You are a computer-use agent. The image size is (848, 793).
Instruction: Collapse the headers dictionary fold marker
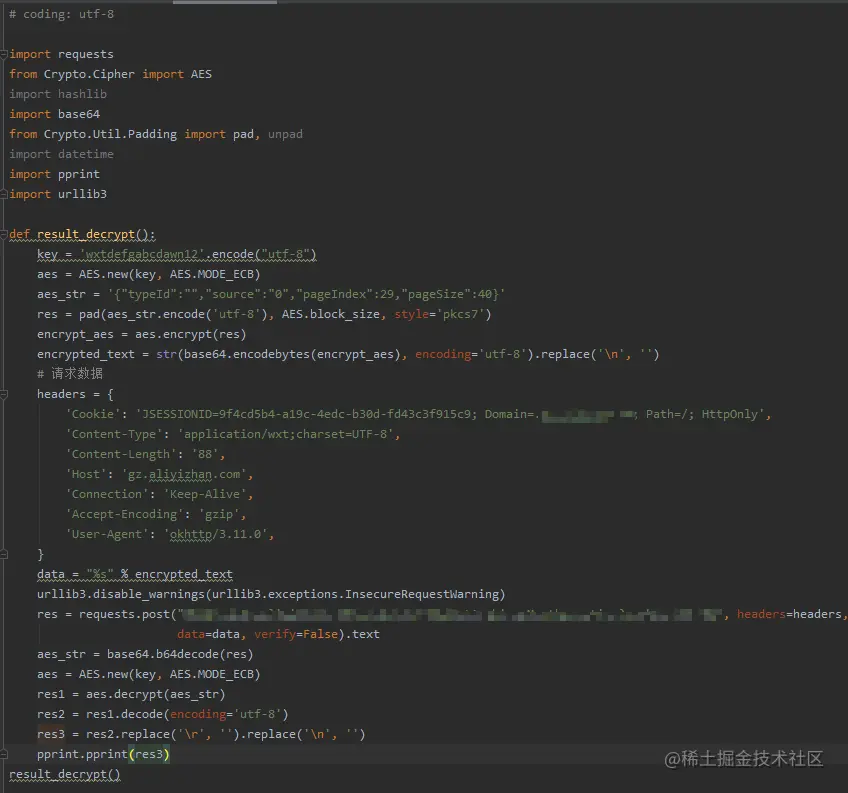tap(4, 394)
